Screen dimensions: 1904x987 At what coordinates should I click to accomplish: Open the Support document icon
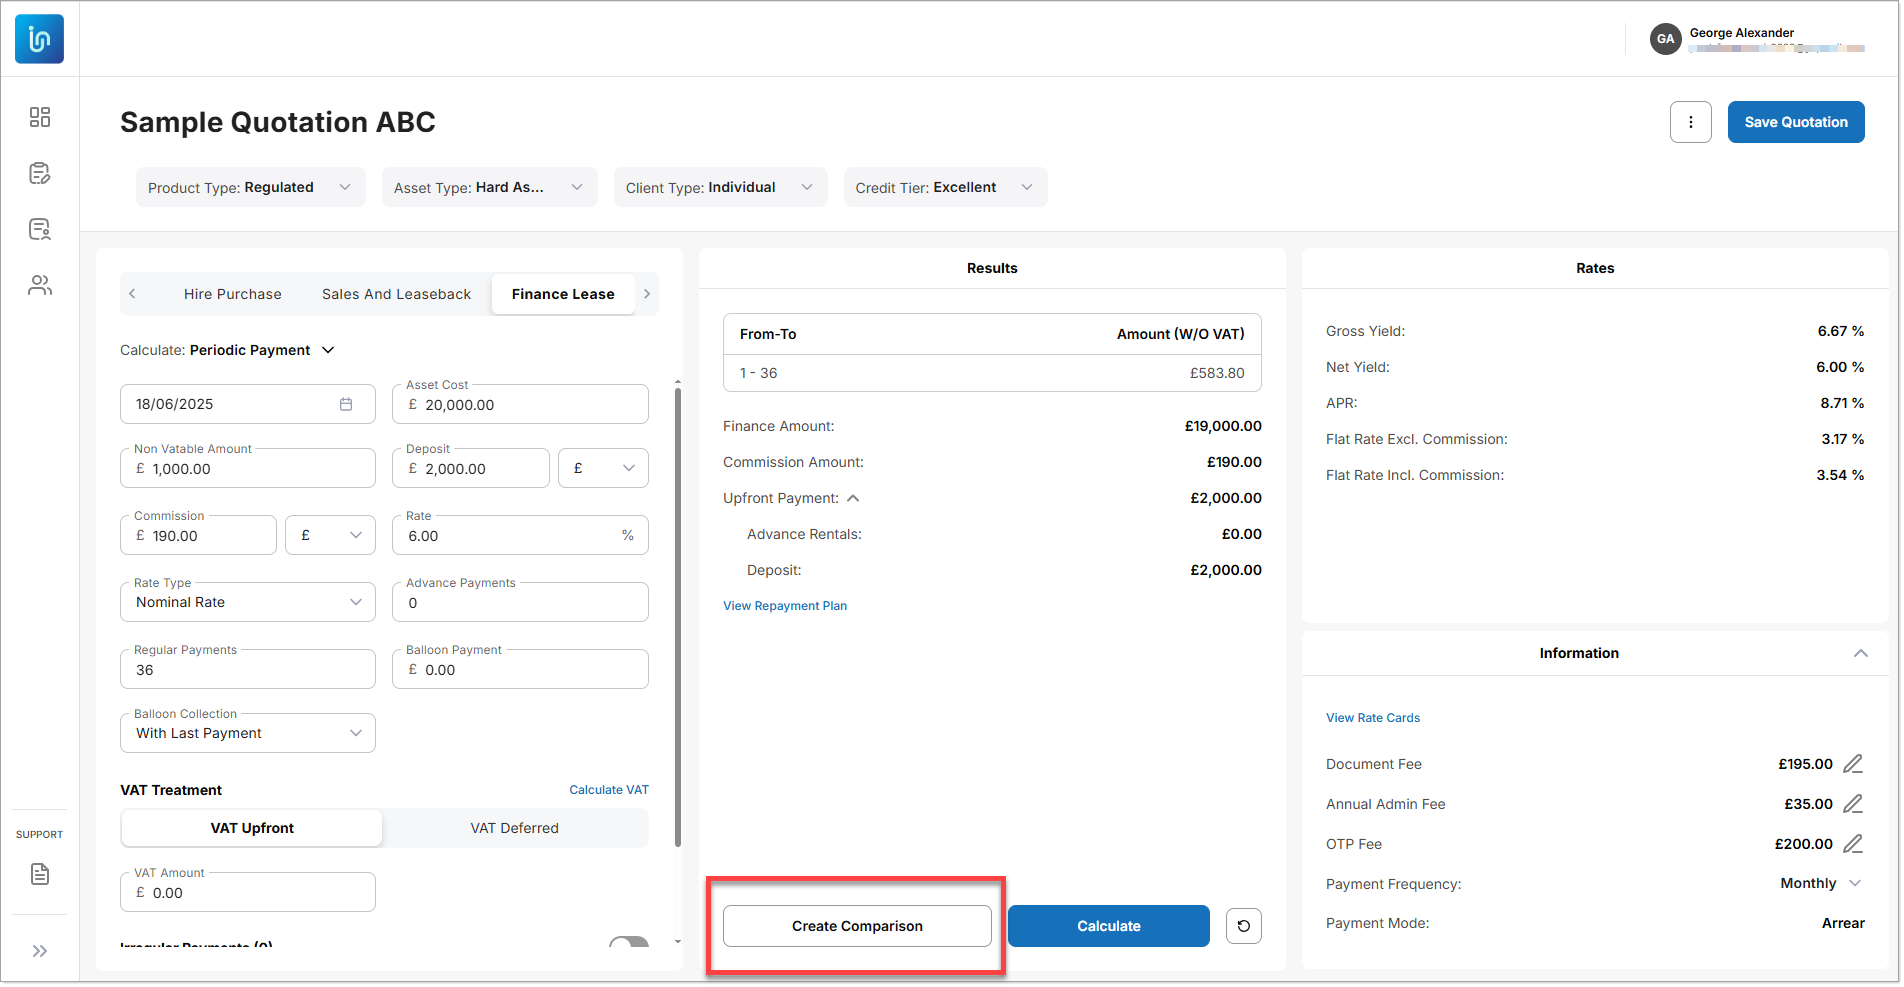[x=40, y=874]
